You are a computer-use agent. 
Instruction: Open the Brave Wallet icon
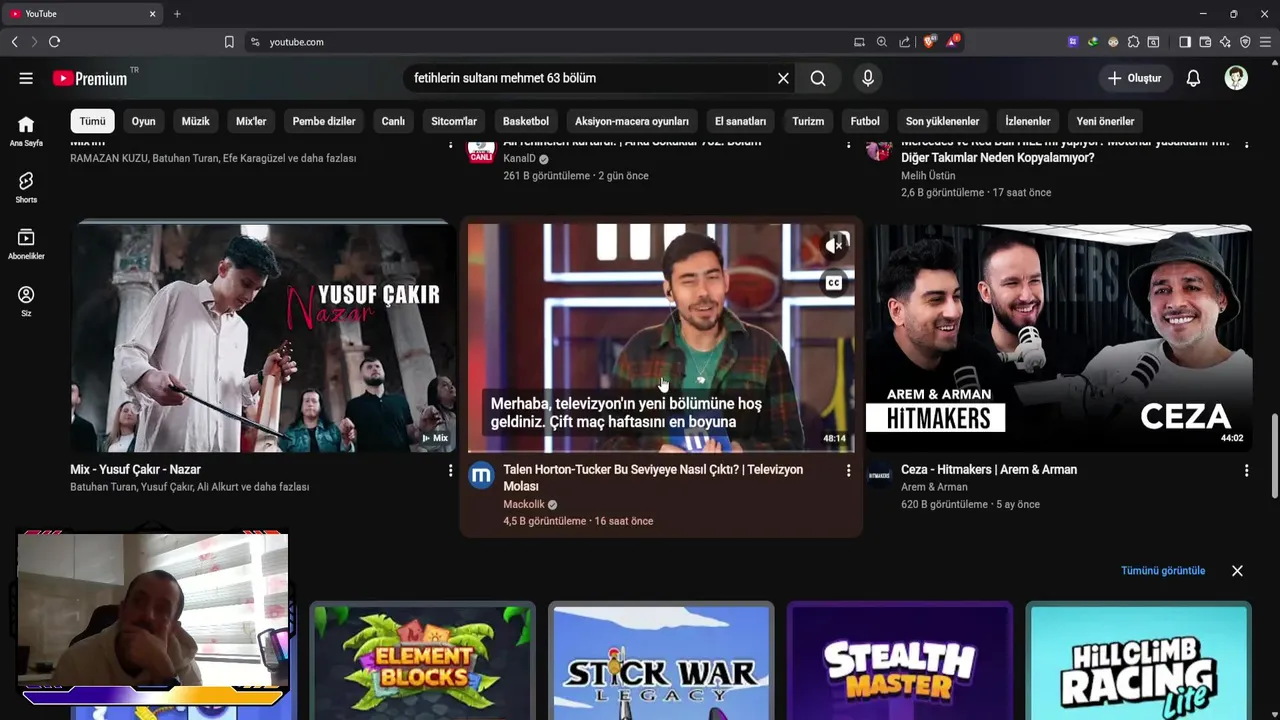click(1205, 42)
